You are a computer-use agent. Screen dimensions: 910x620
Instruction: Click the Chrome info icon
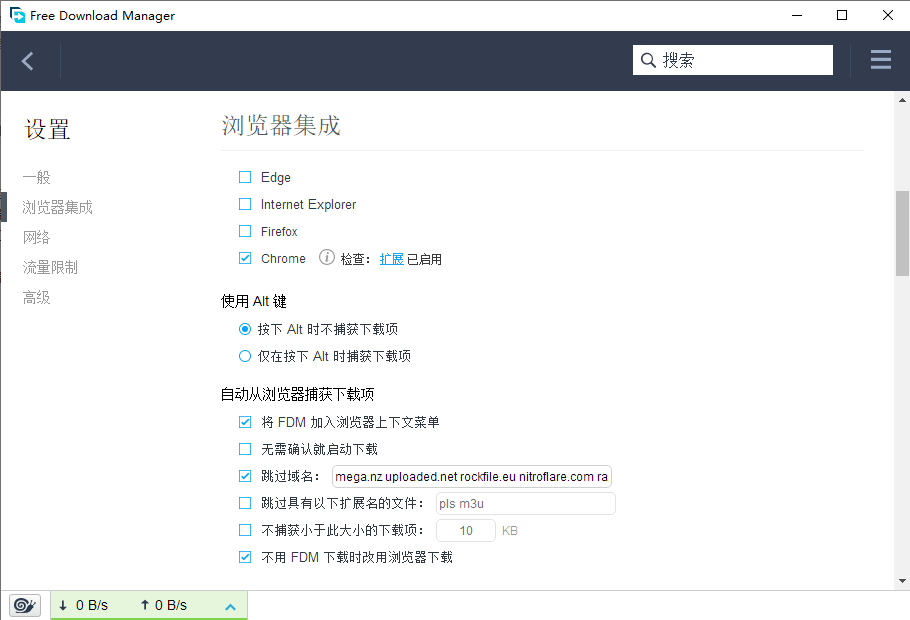pyautogui.click(x=327, y=257)
